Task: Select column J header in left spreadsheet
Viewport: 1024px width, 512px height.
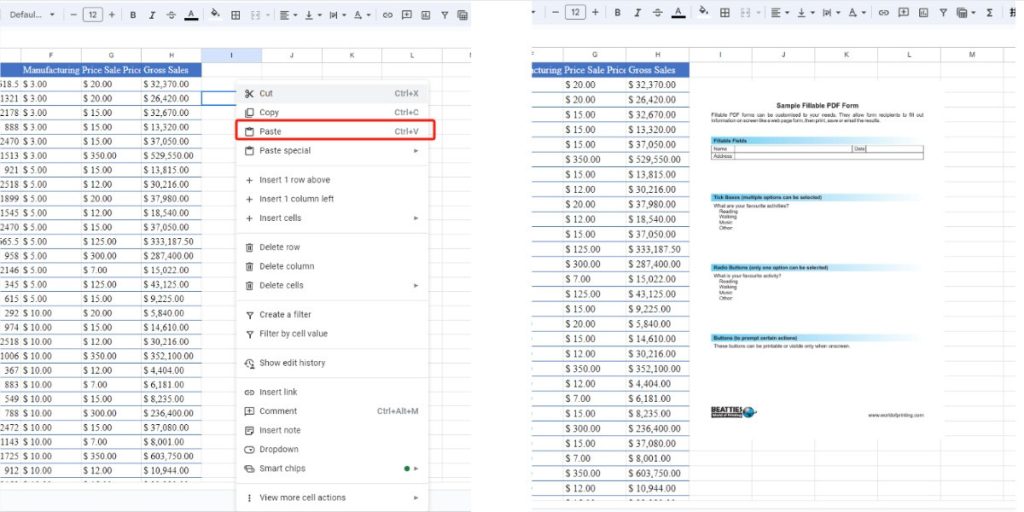Action: (x=291, y=56)
